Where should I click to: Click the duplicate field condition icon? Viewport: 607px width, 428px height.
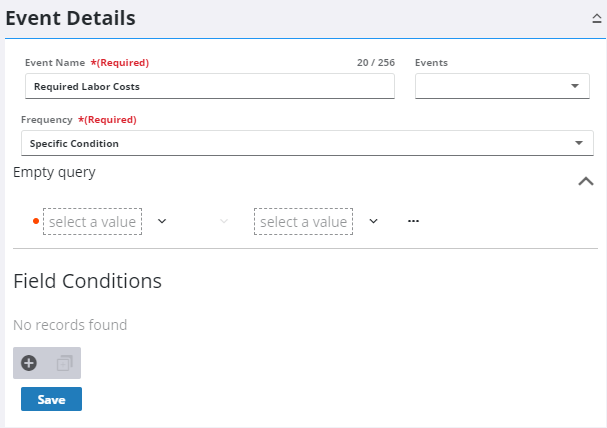coord(64,363)
